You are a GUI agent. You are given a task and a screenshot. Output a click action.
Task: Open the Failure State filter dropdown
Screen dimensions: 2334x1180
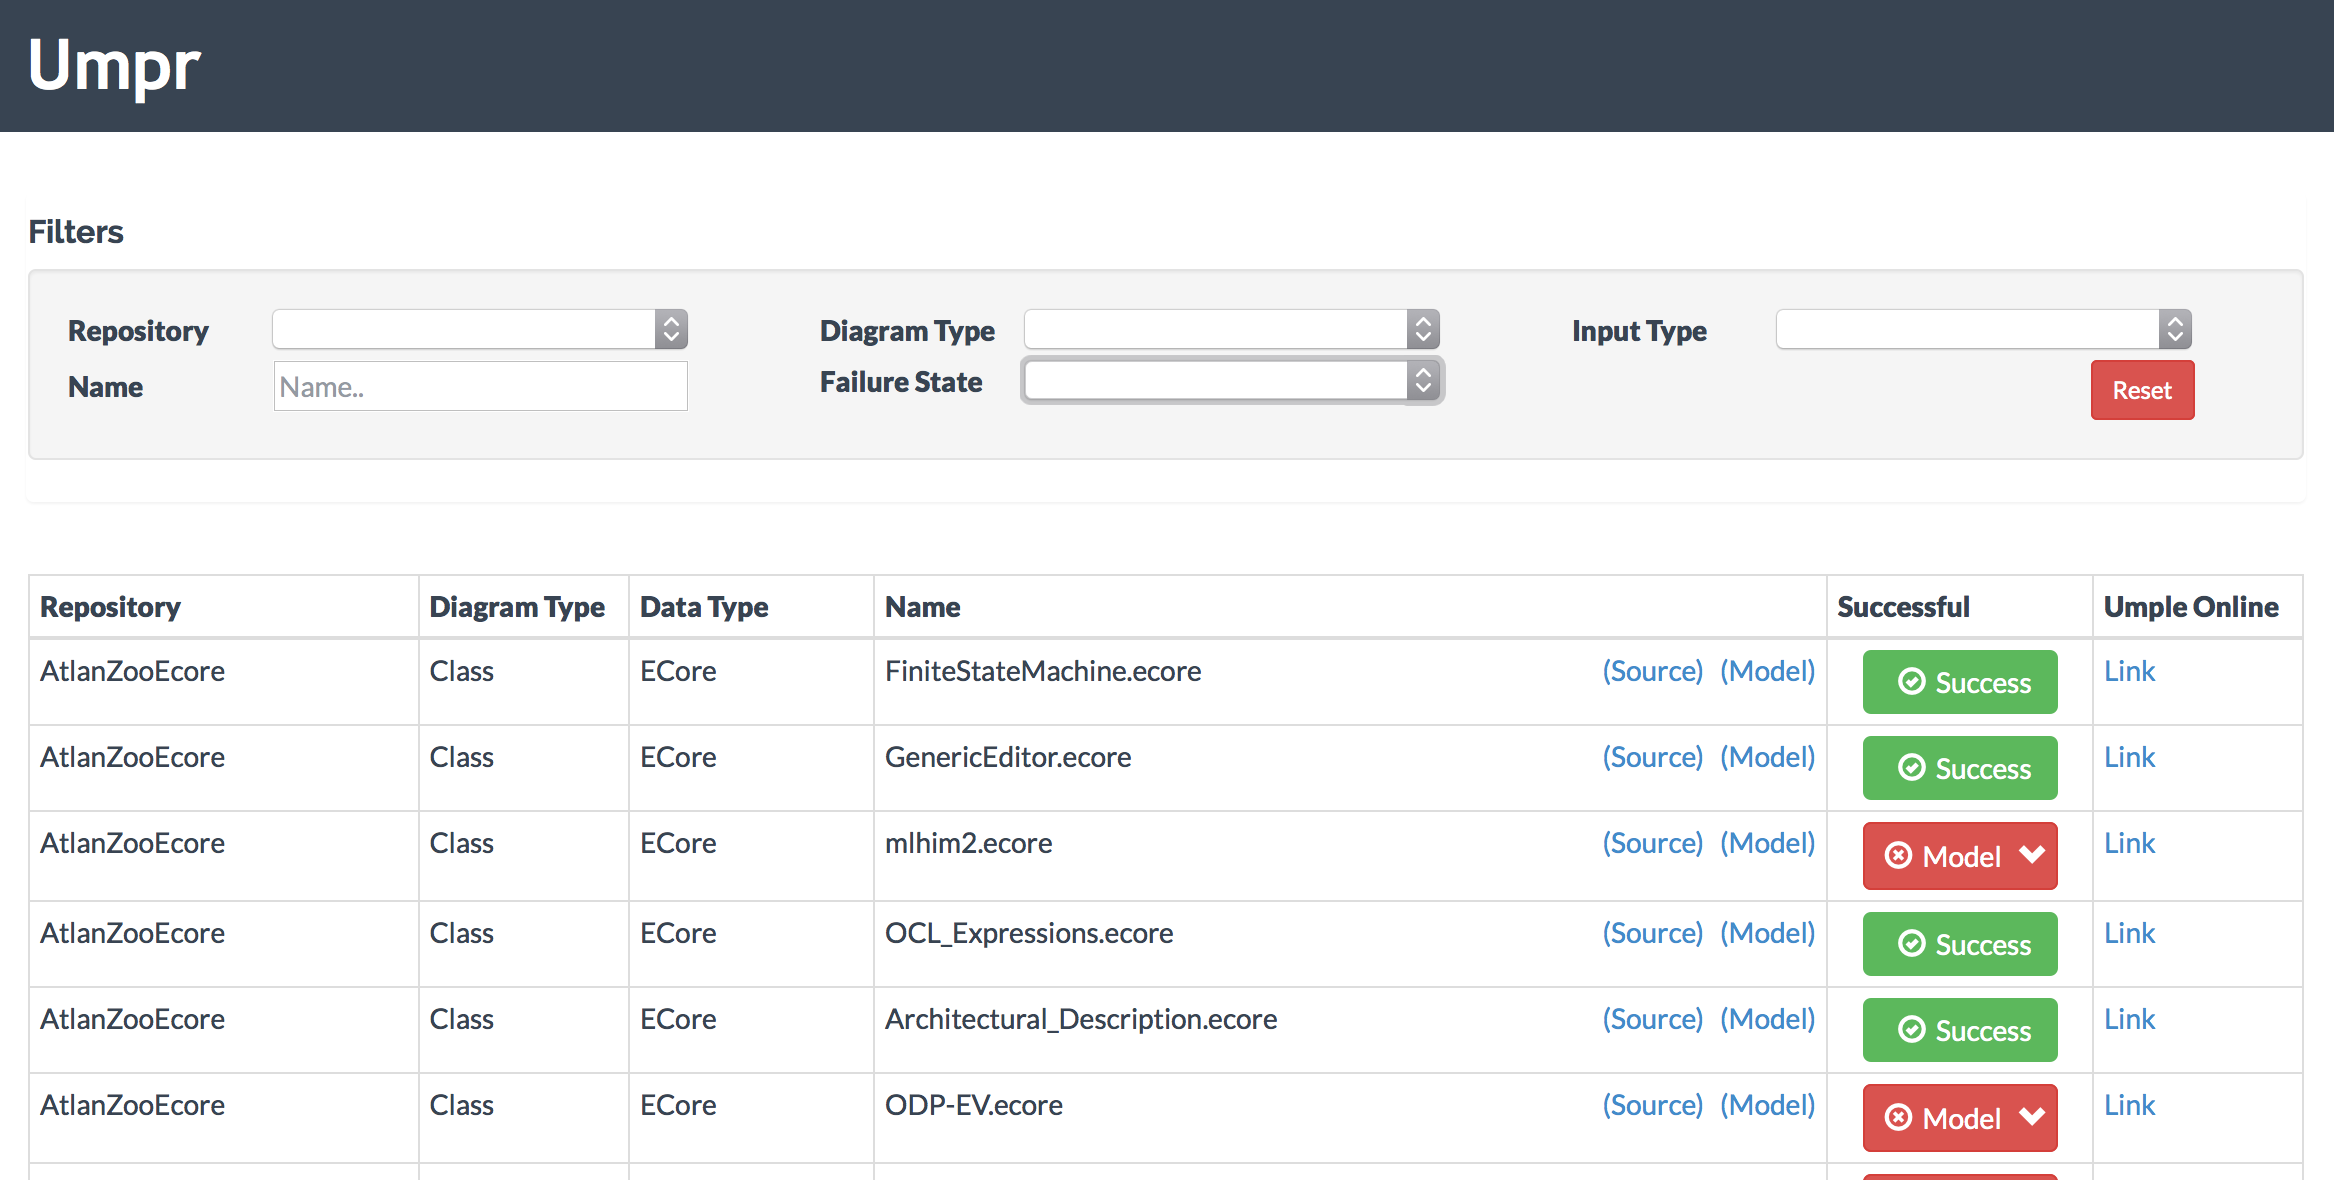point(1232,380)
